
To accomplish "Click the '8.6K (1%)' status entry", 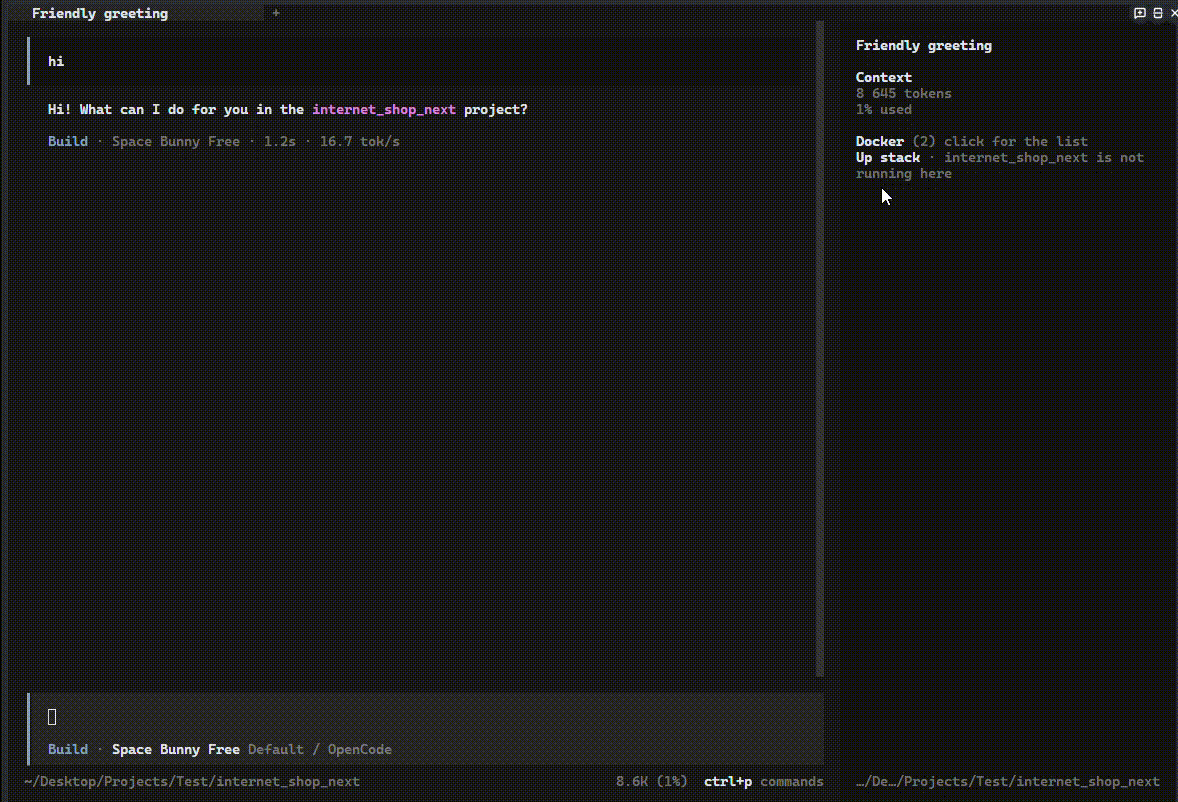I will click(651, 782).
